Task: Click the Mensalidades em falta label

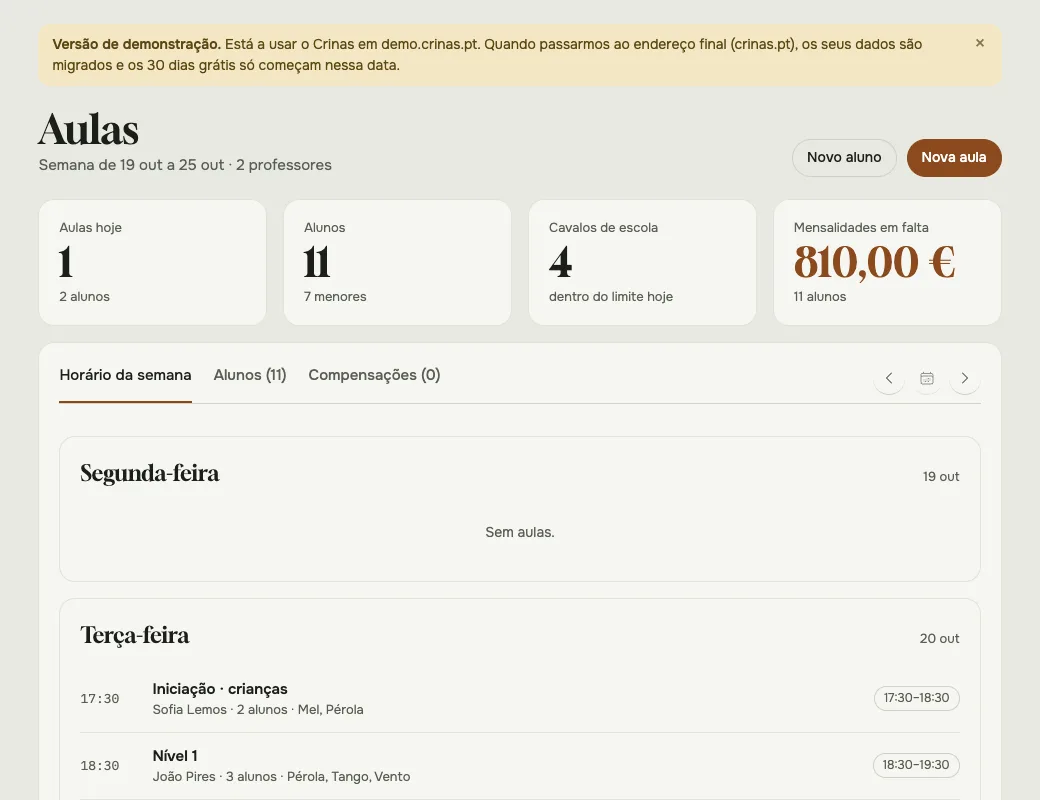Action: (861, 228)
